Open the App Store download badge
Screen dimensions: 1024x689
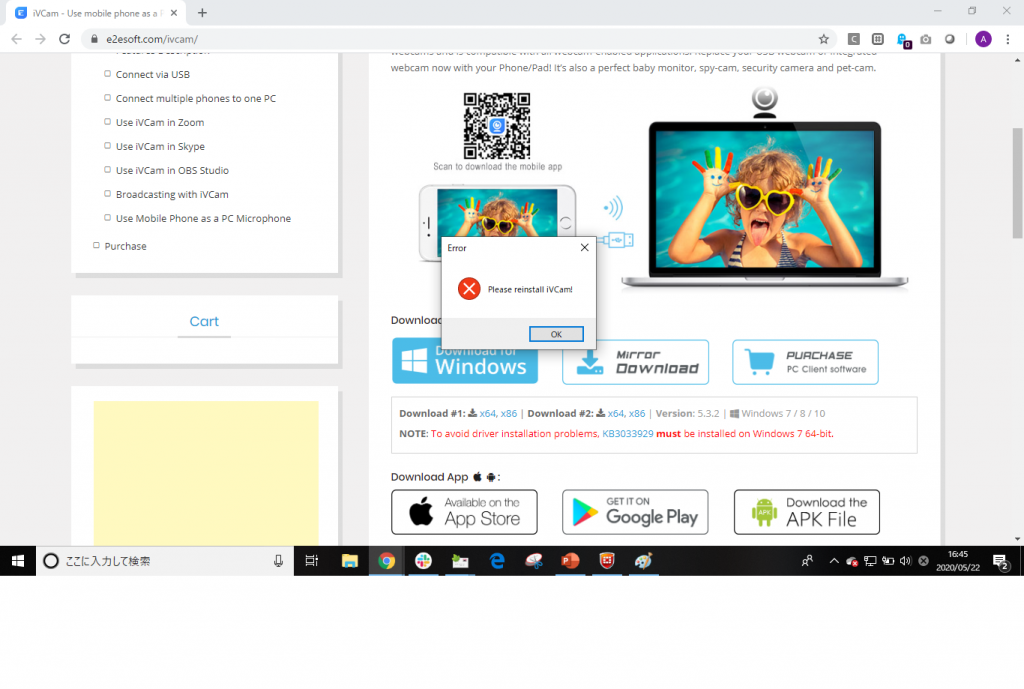464,512
